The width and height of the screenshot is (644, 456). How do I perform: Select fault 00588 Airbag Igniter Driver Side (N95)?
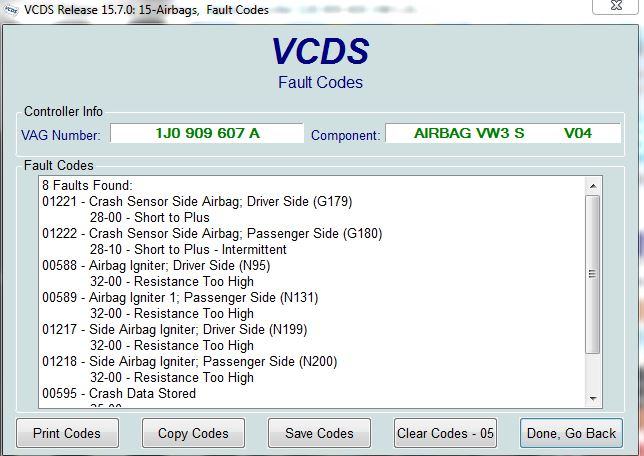click(156, 265)
